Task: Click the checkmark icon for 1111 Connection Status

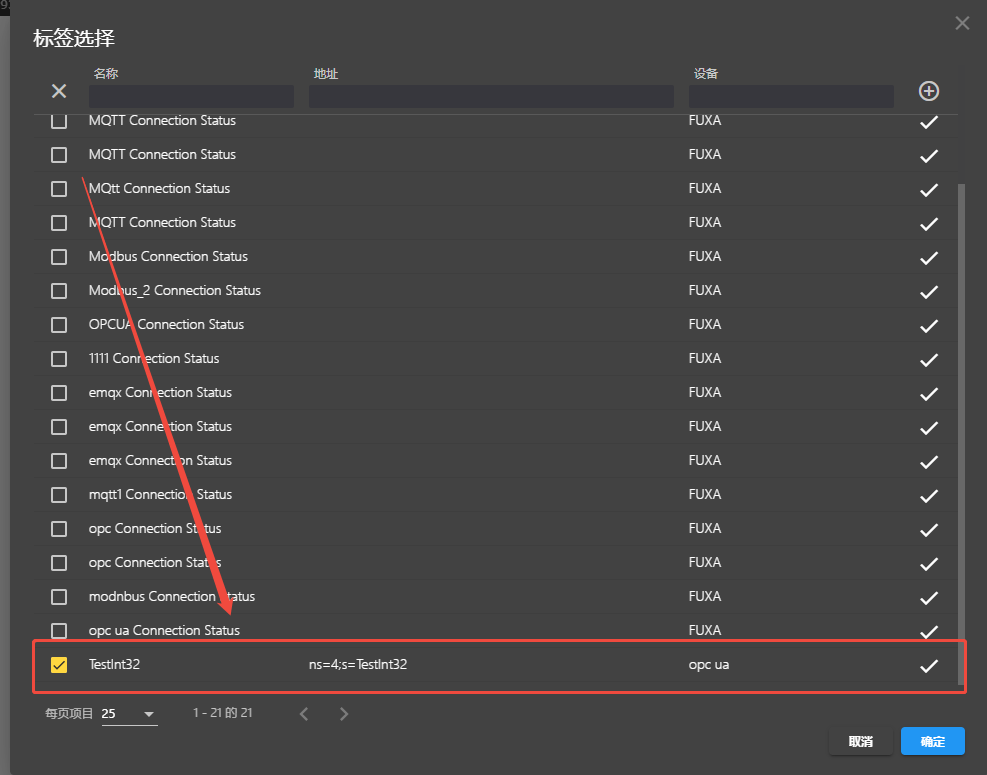Action: 929,359
